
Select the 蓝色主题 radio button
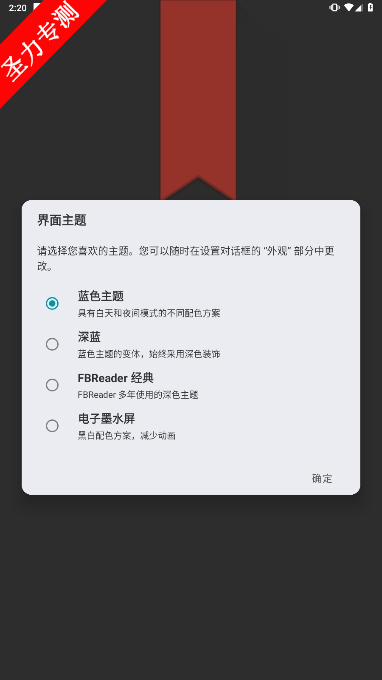(x=52, y=304)
